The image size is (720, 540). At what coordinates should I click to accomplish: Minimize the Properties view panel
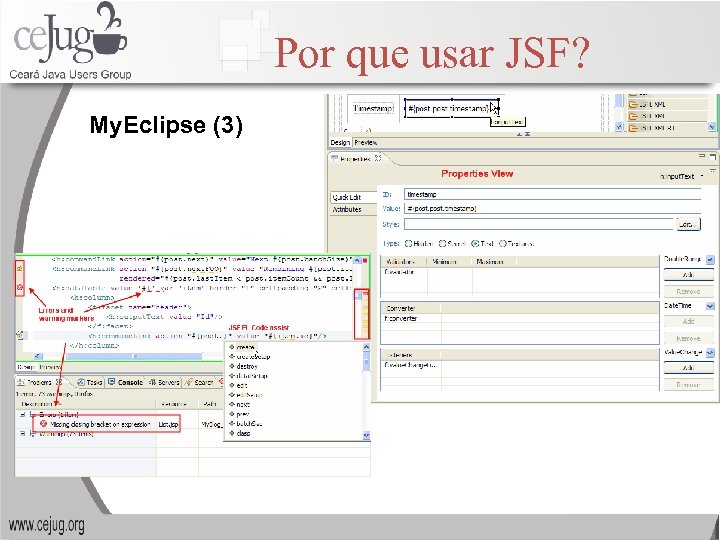click(702, 156)
